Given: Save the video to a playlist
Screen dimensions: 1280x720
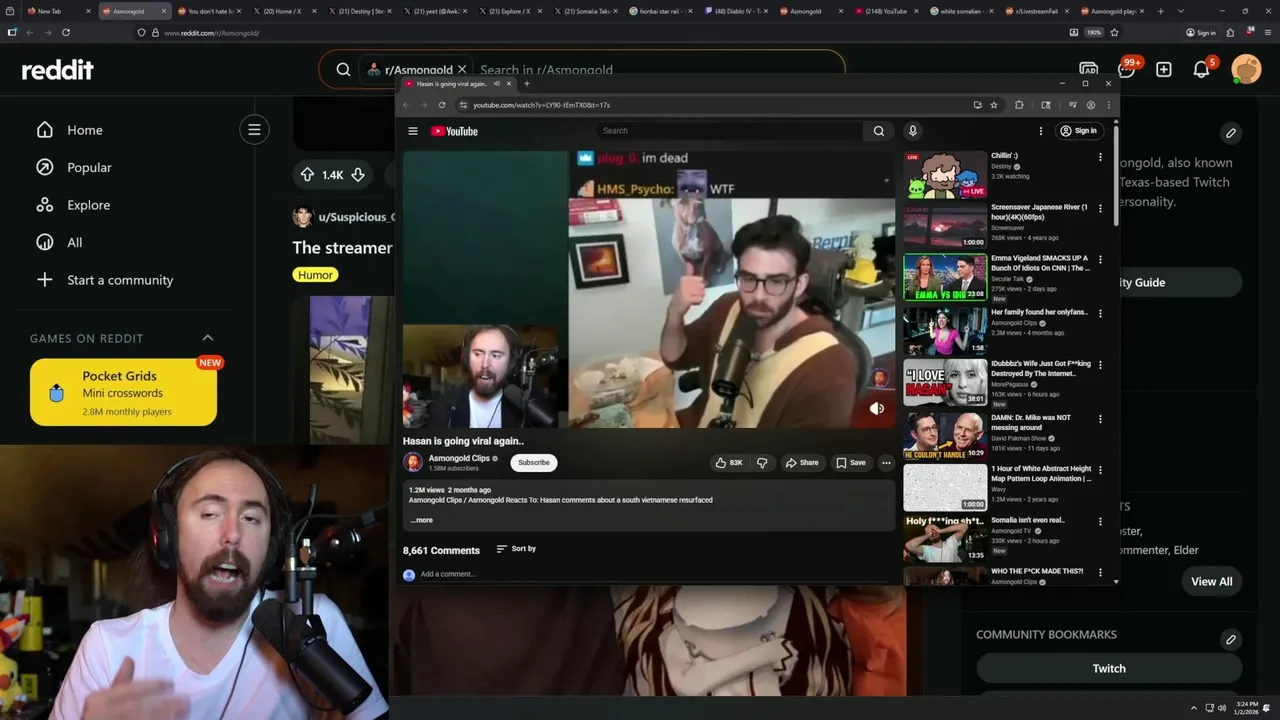Looking at the screenshot, I should click(851, 463).
